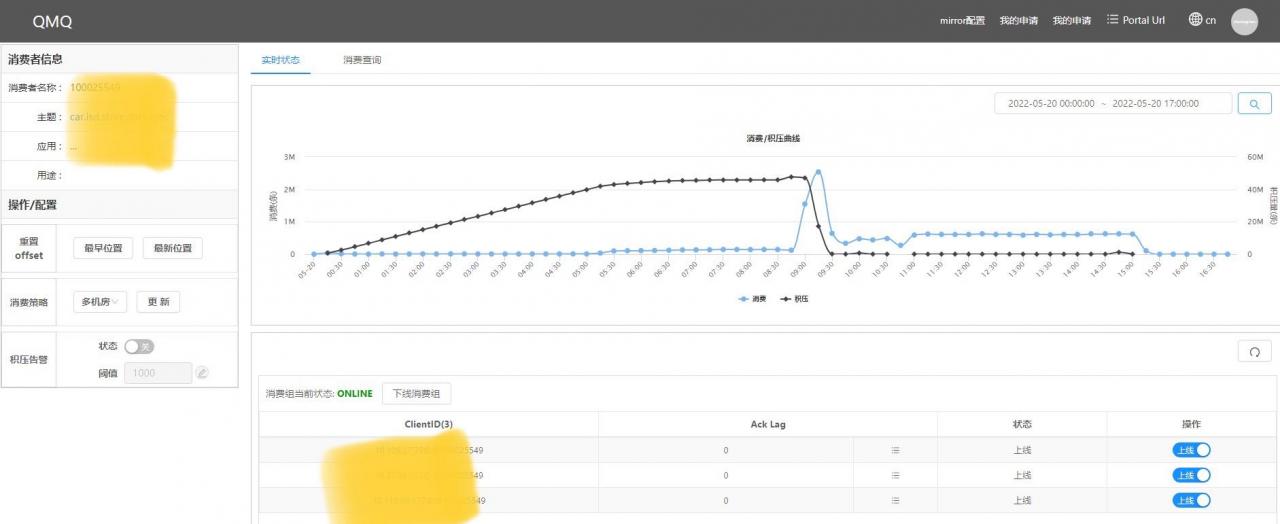Image resolution: width=1280 pixels, height=524 pixels.
Task: Open Ack Lag details icon in second client row
Action: pyautogui.click(x=895, y=475)
